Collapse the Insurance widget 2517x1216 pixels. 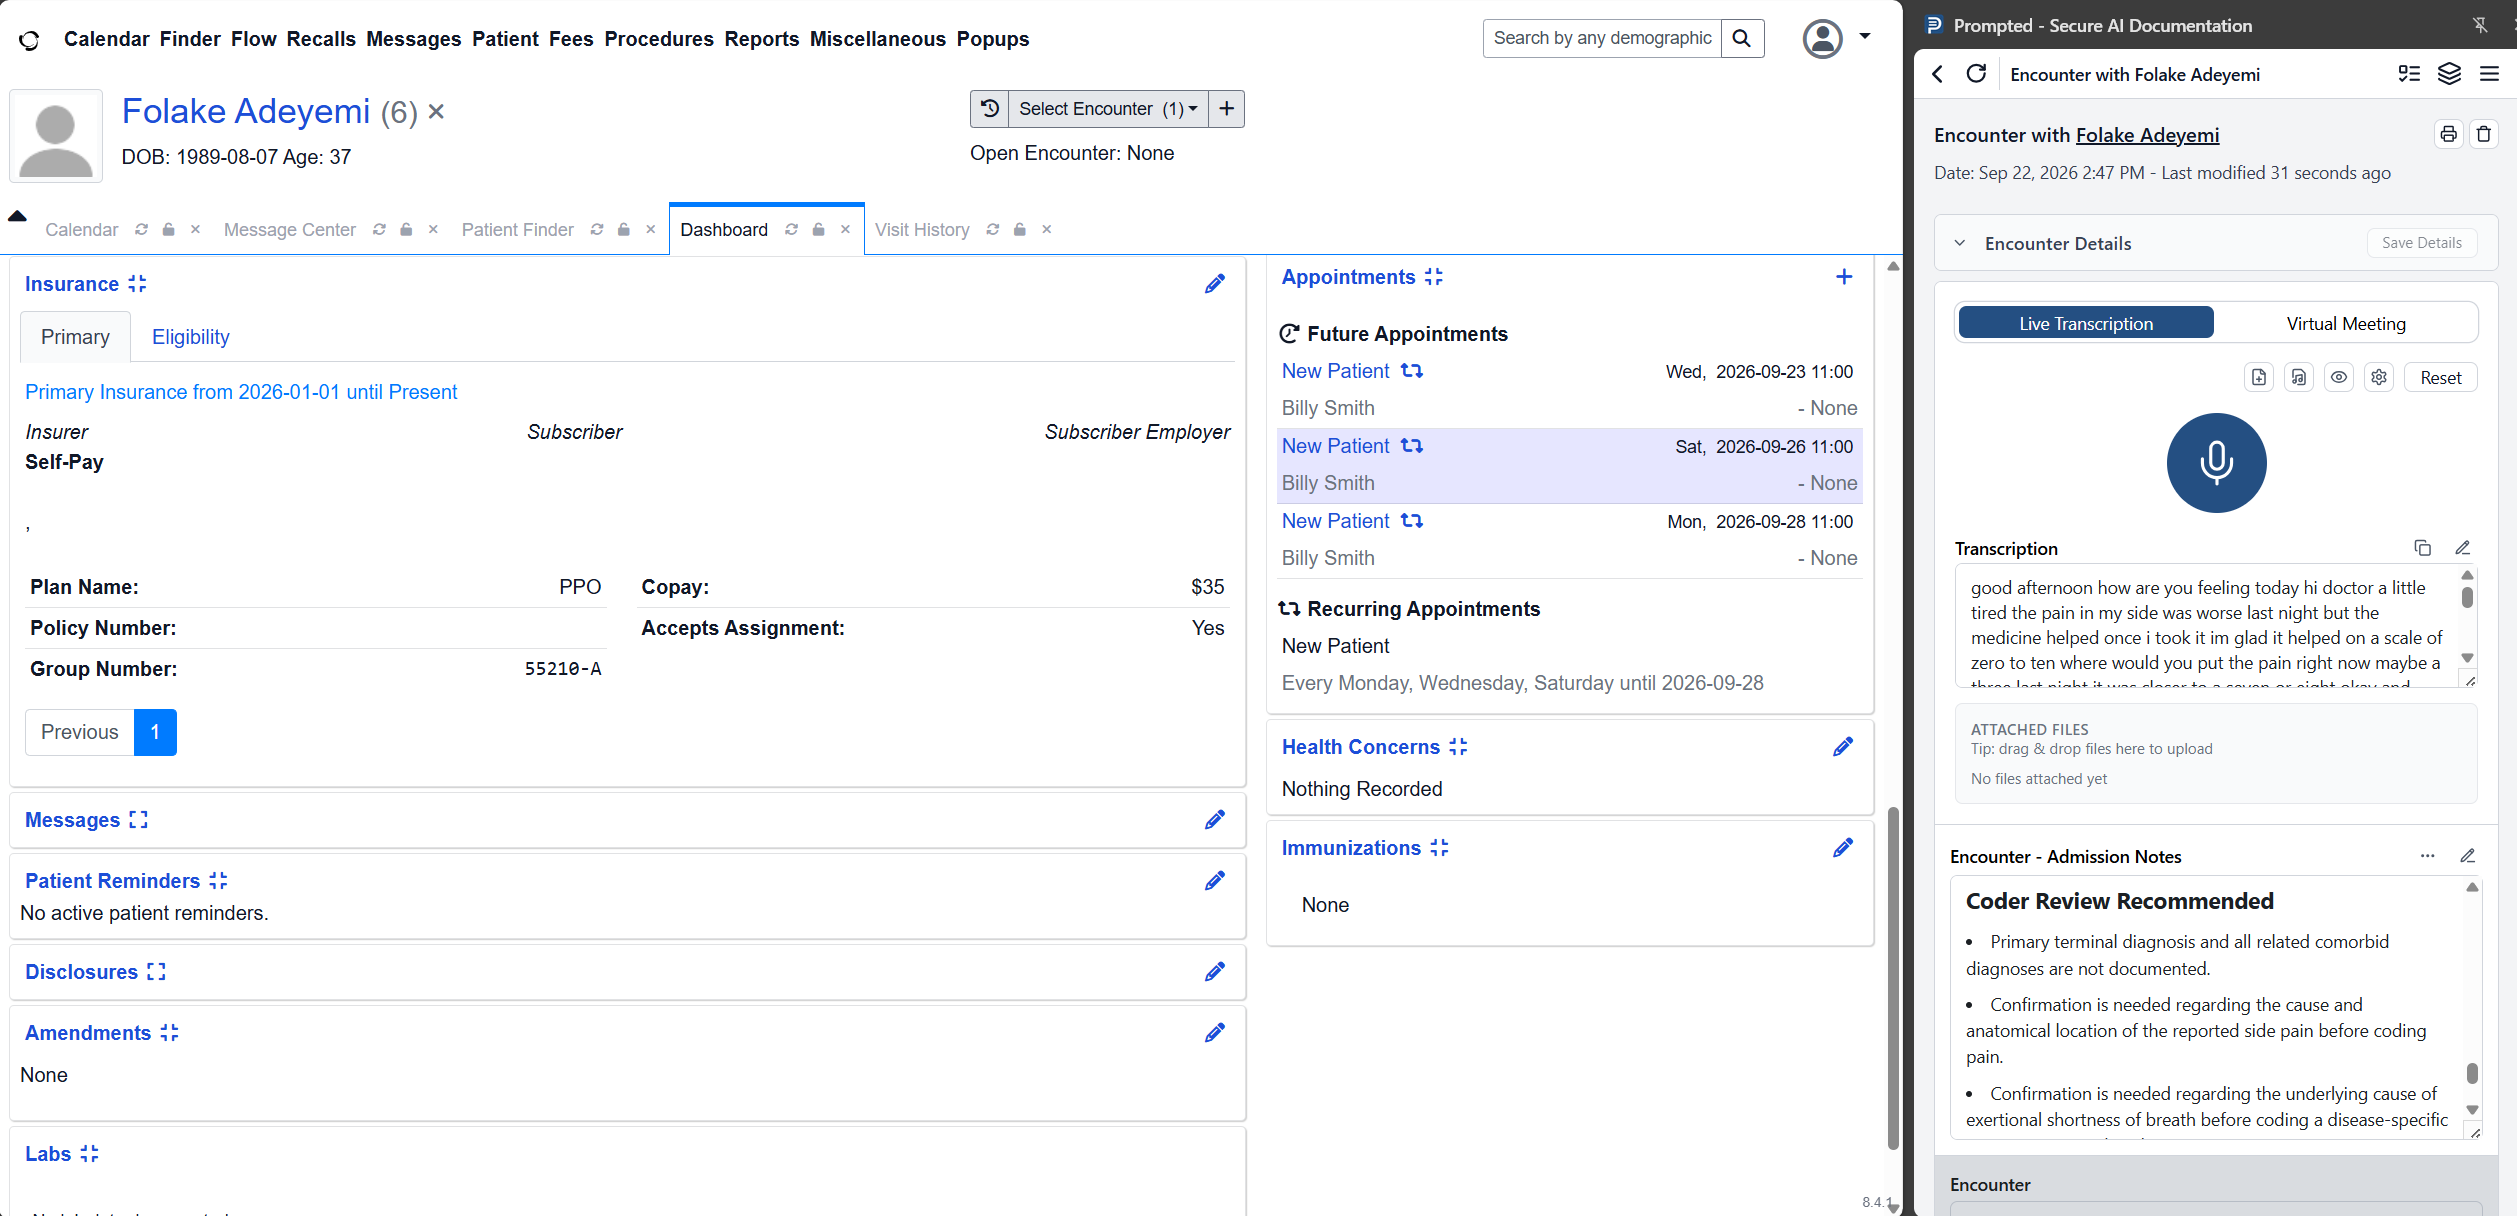tap(138, 284)
